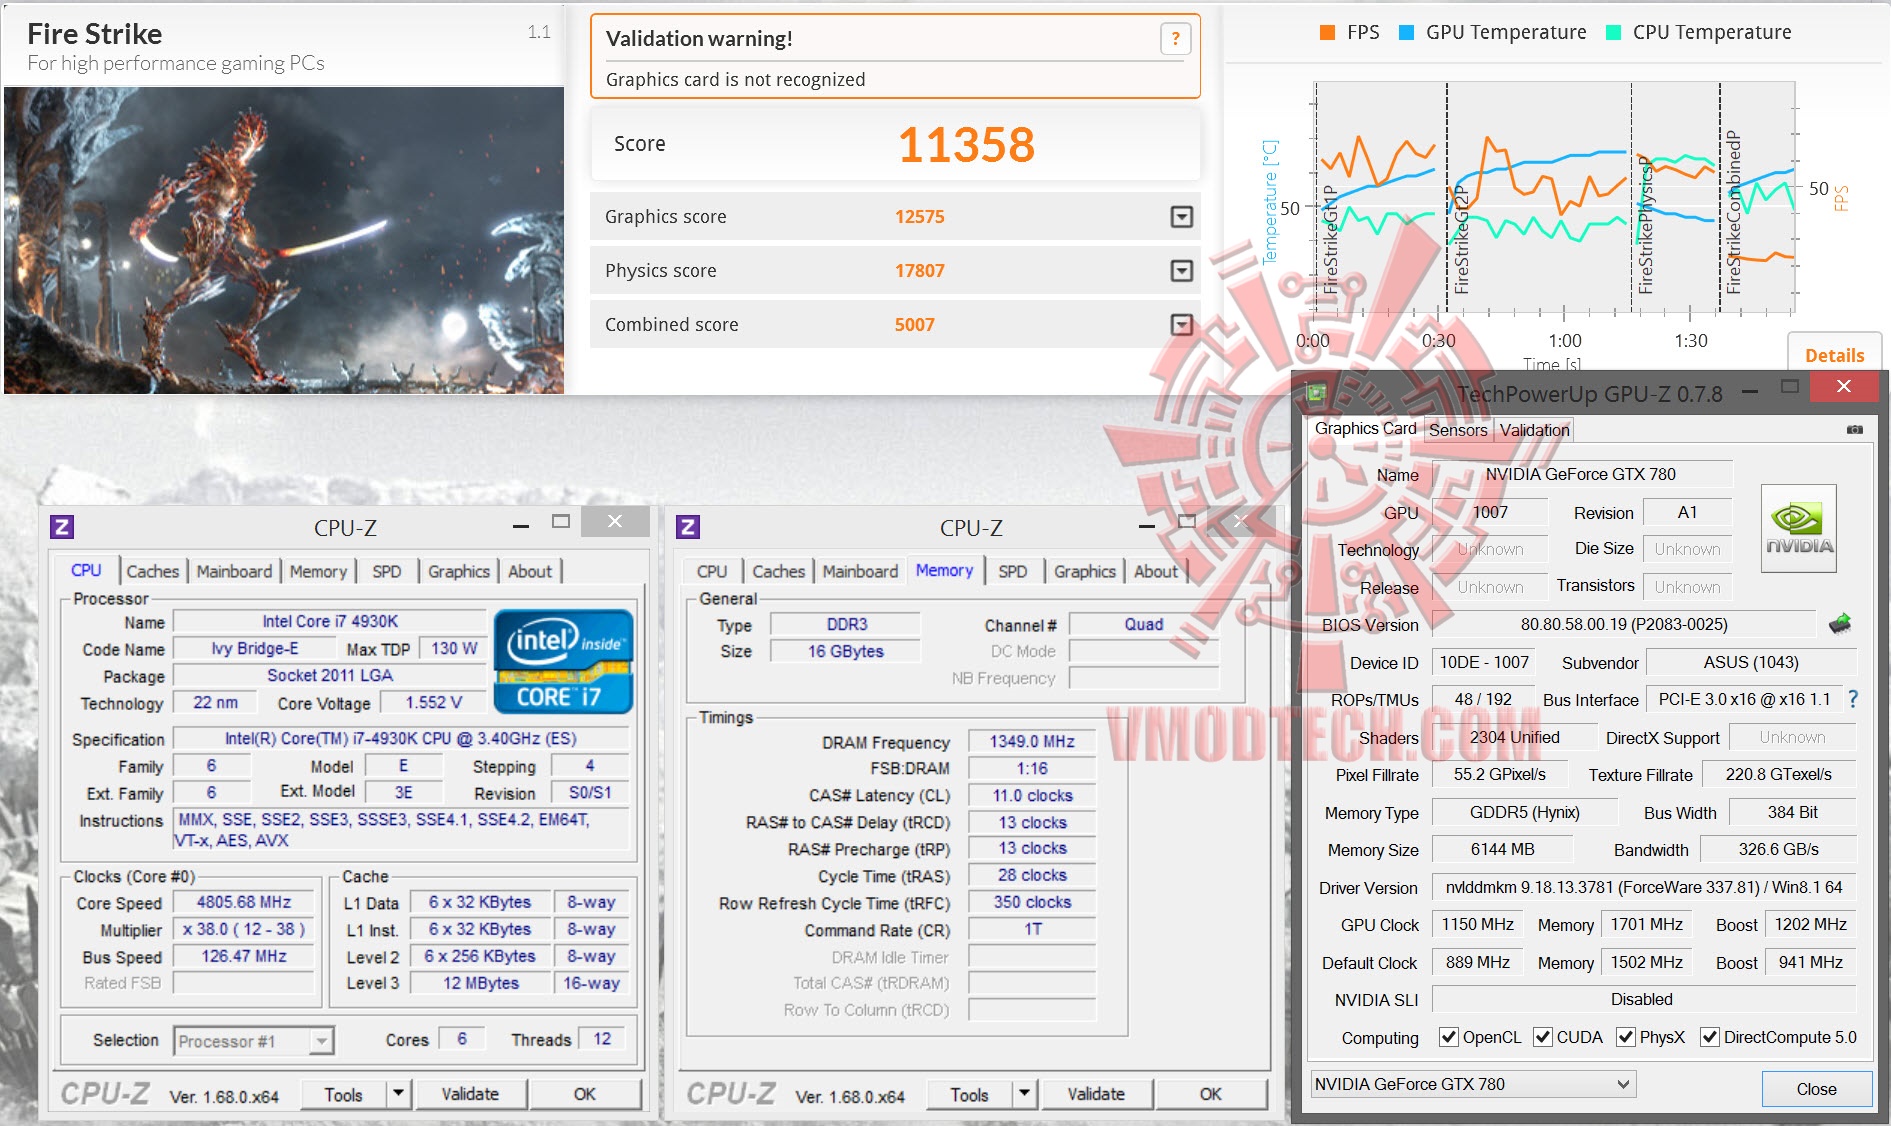
Task: Click the GPU name field in GPU-Z
Action: point(1580,474)
